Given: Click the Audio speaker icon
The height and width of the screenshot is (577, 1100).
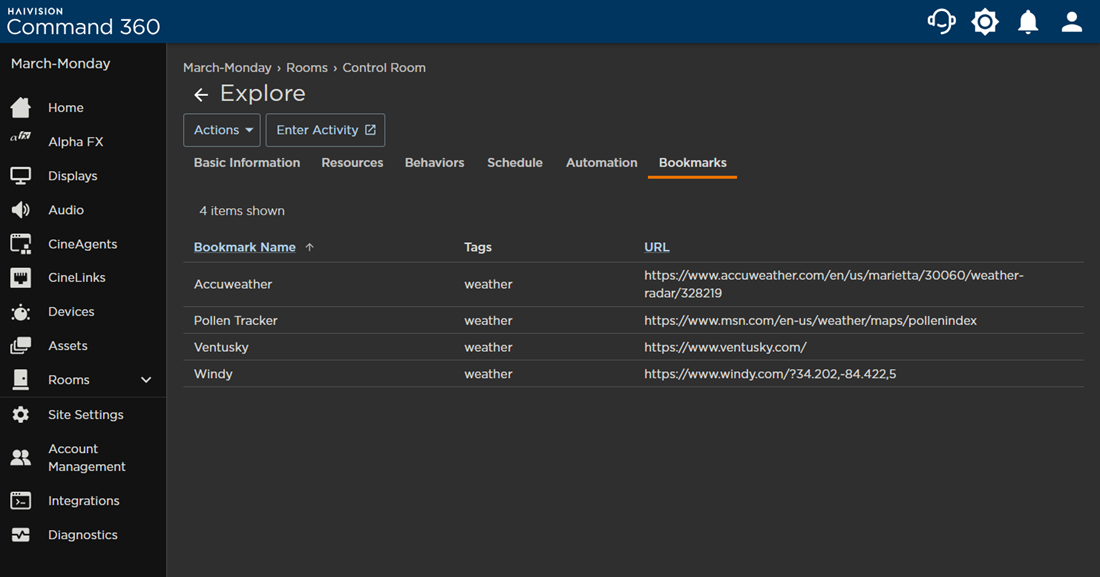Looking at the screenshot, I should click(21, 210).
